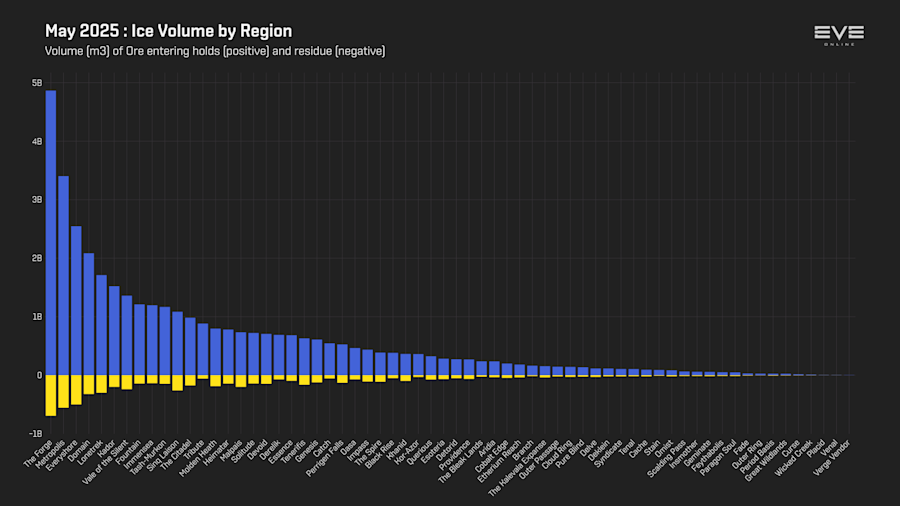Click the Black Rise x-axis label

pyautogui.click(x=380, y=454)
